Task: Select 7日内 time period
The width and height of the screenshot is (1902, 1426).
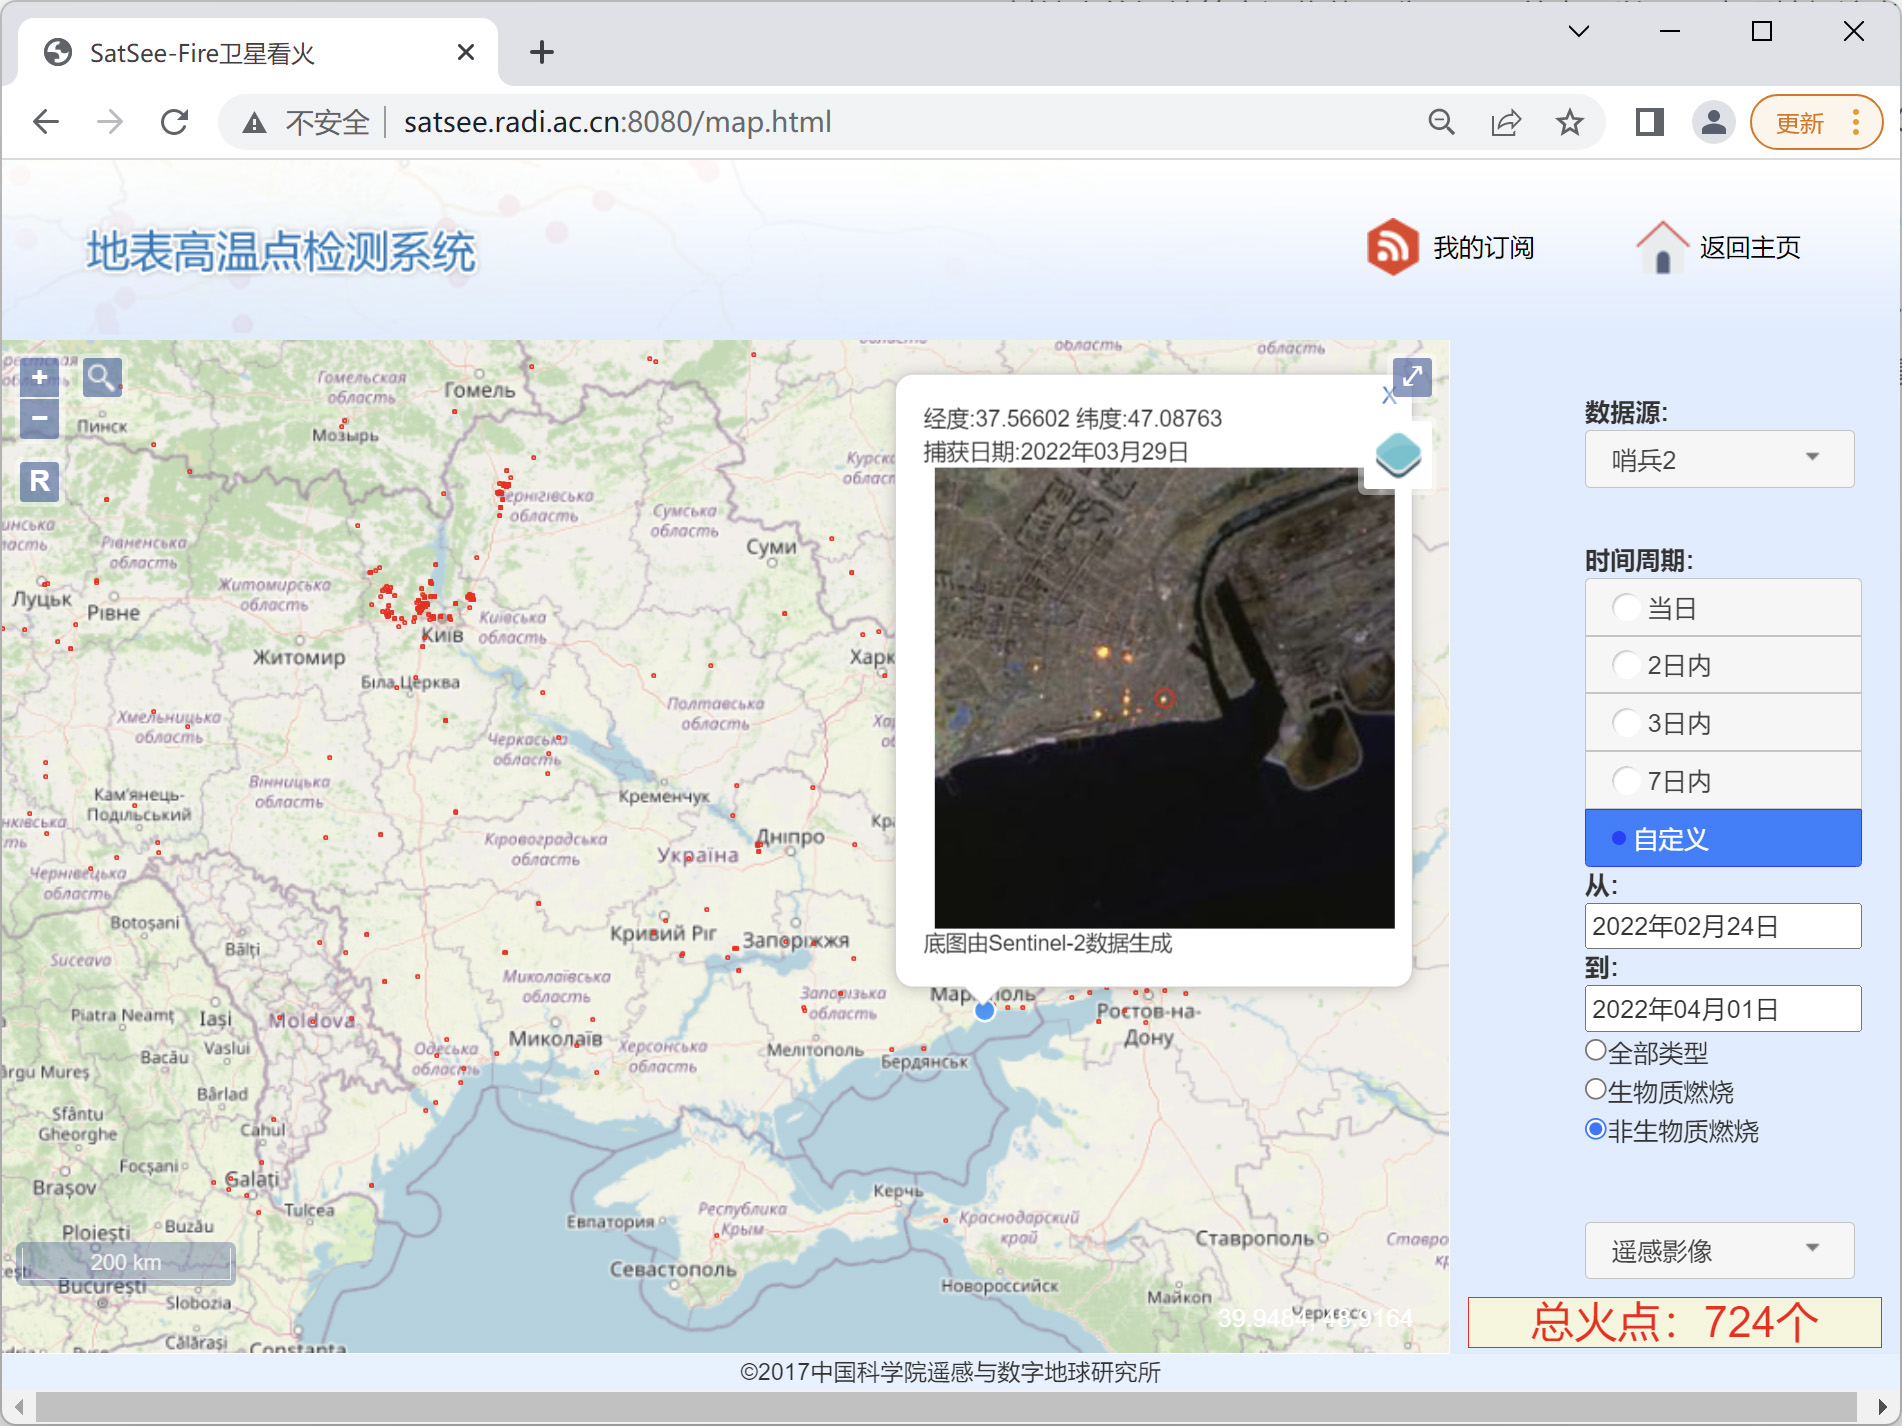Action: [x=1723, y=781]
